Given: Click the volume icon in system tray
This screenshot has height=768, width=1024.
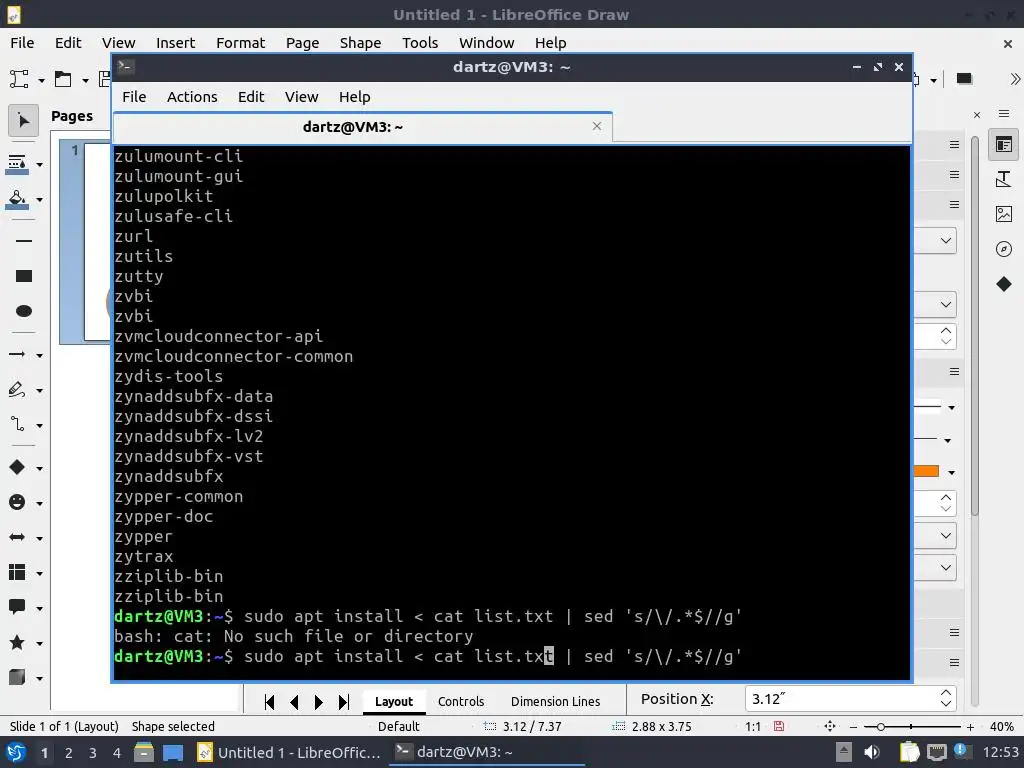Looking at the screenshot, I should [872, 752].
